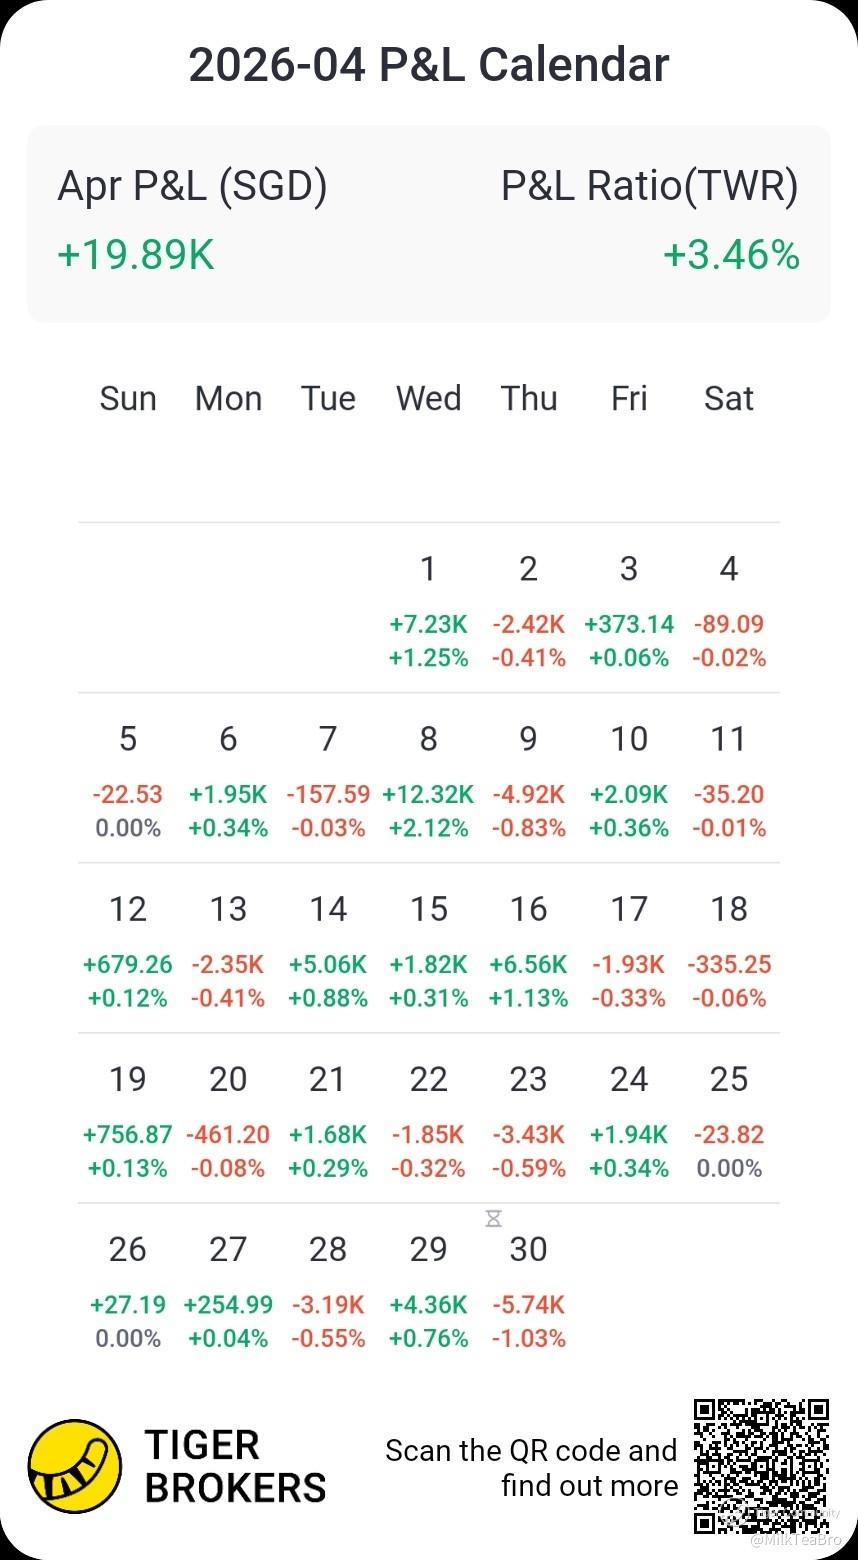Tap the +19.89K monthly profit value
Image resolution: width=858 pixels, height=1560 pixels.
pyautogui.click(x=136, y=255)
